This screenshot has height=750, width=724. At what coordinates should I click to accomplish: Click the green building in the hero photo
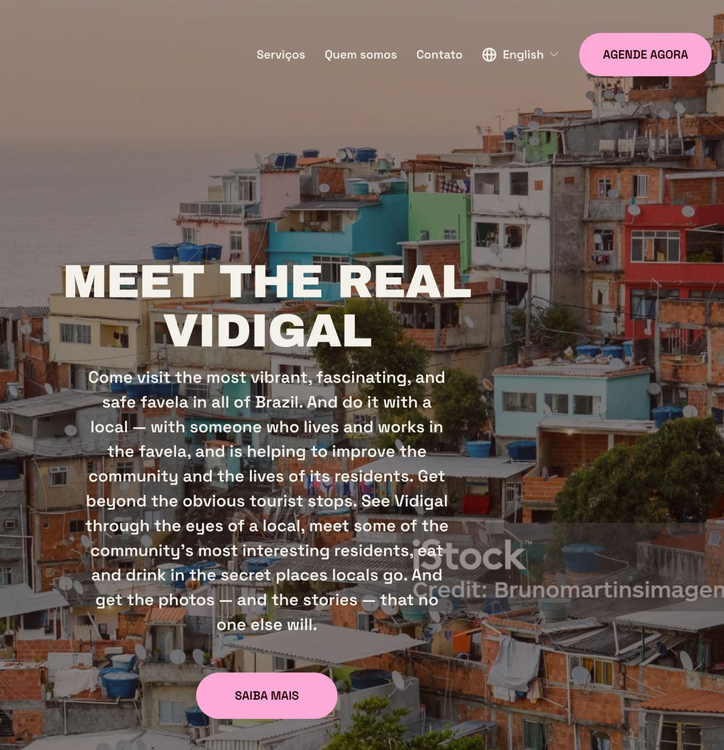coord(439,218)
